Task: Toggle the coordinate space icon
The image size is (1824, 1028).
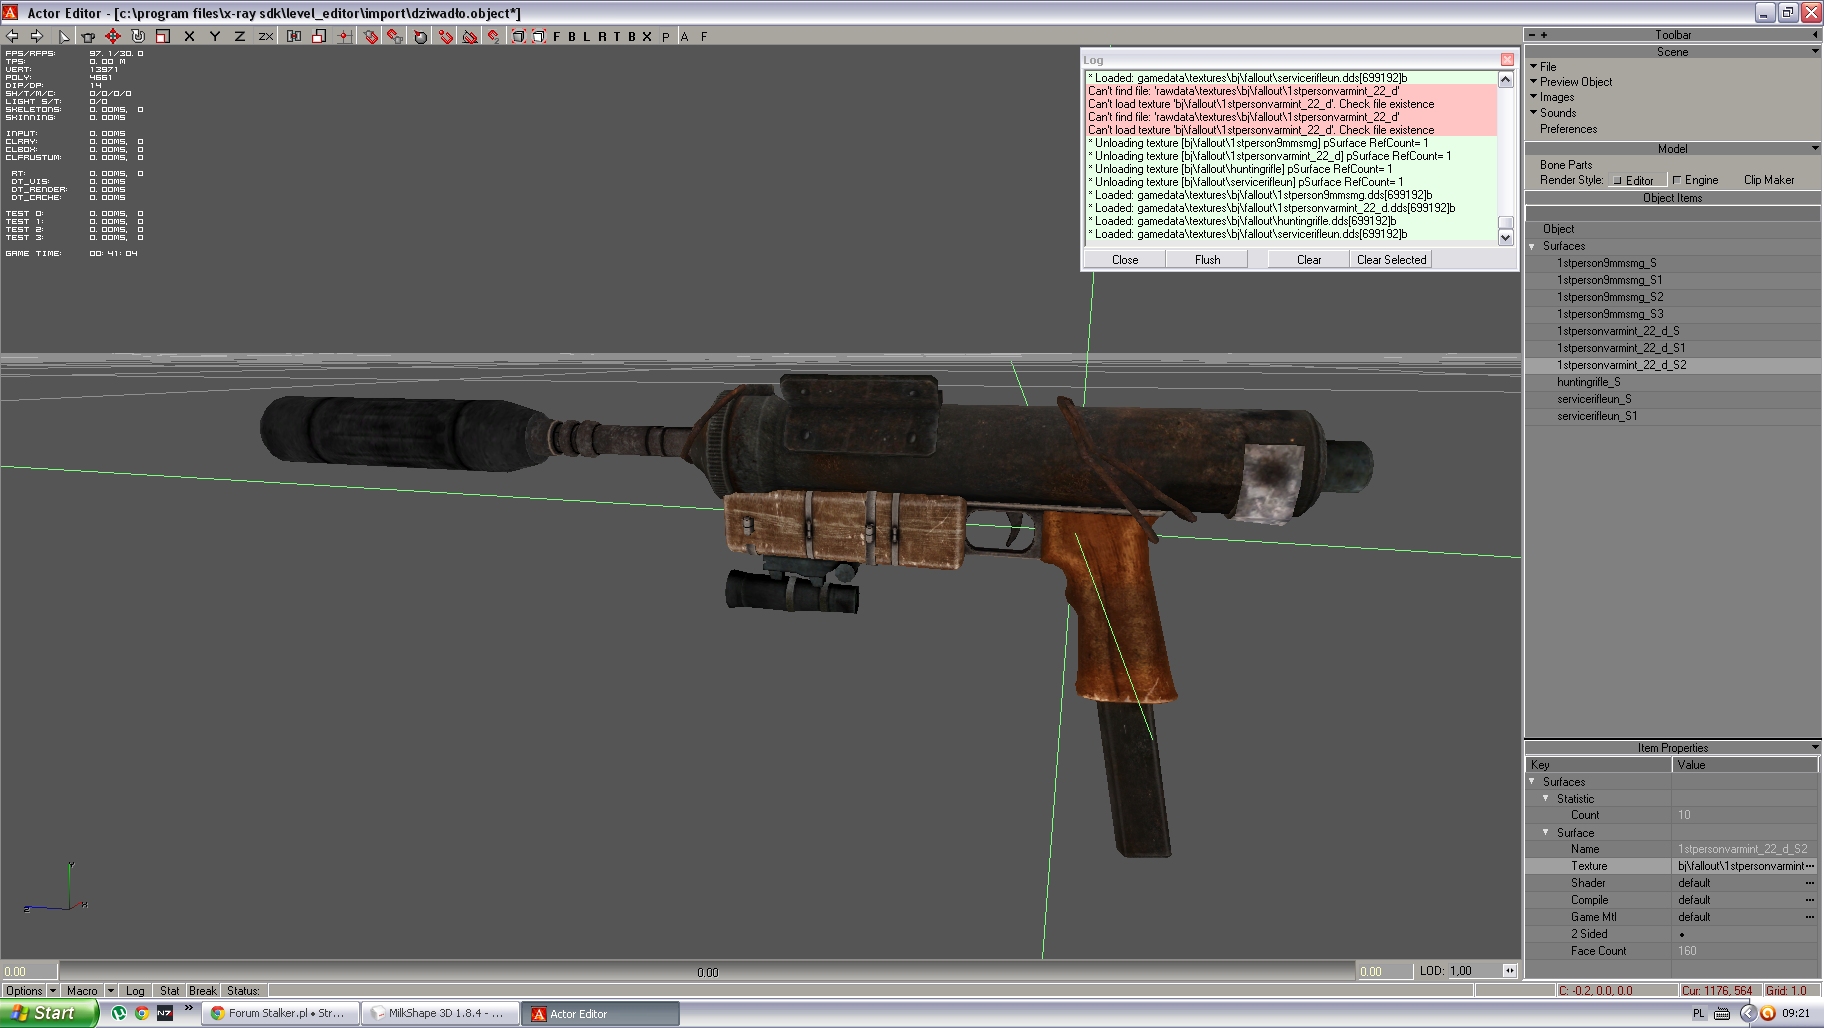Action: [x=294, y=36]
